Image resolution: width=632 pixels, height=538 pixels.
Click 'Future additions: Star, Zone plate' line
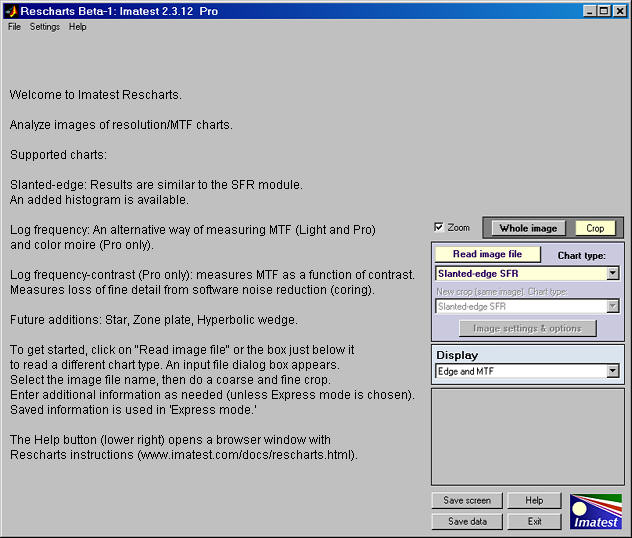(154, 320)
